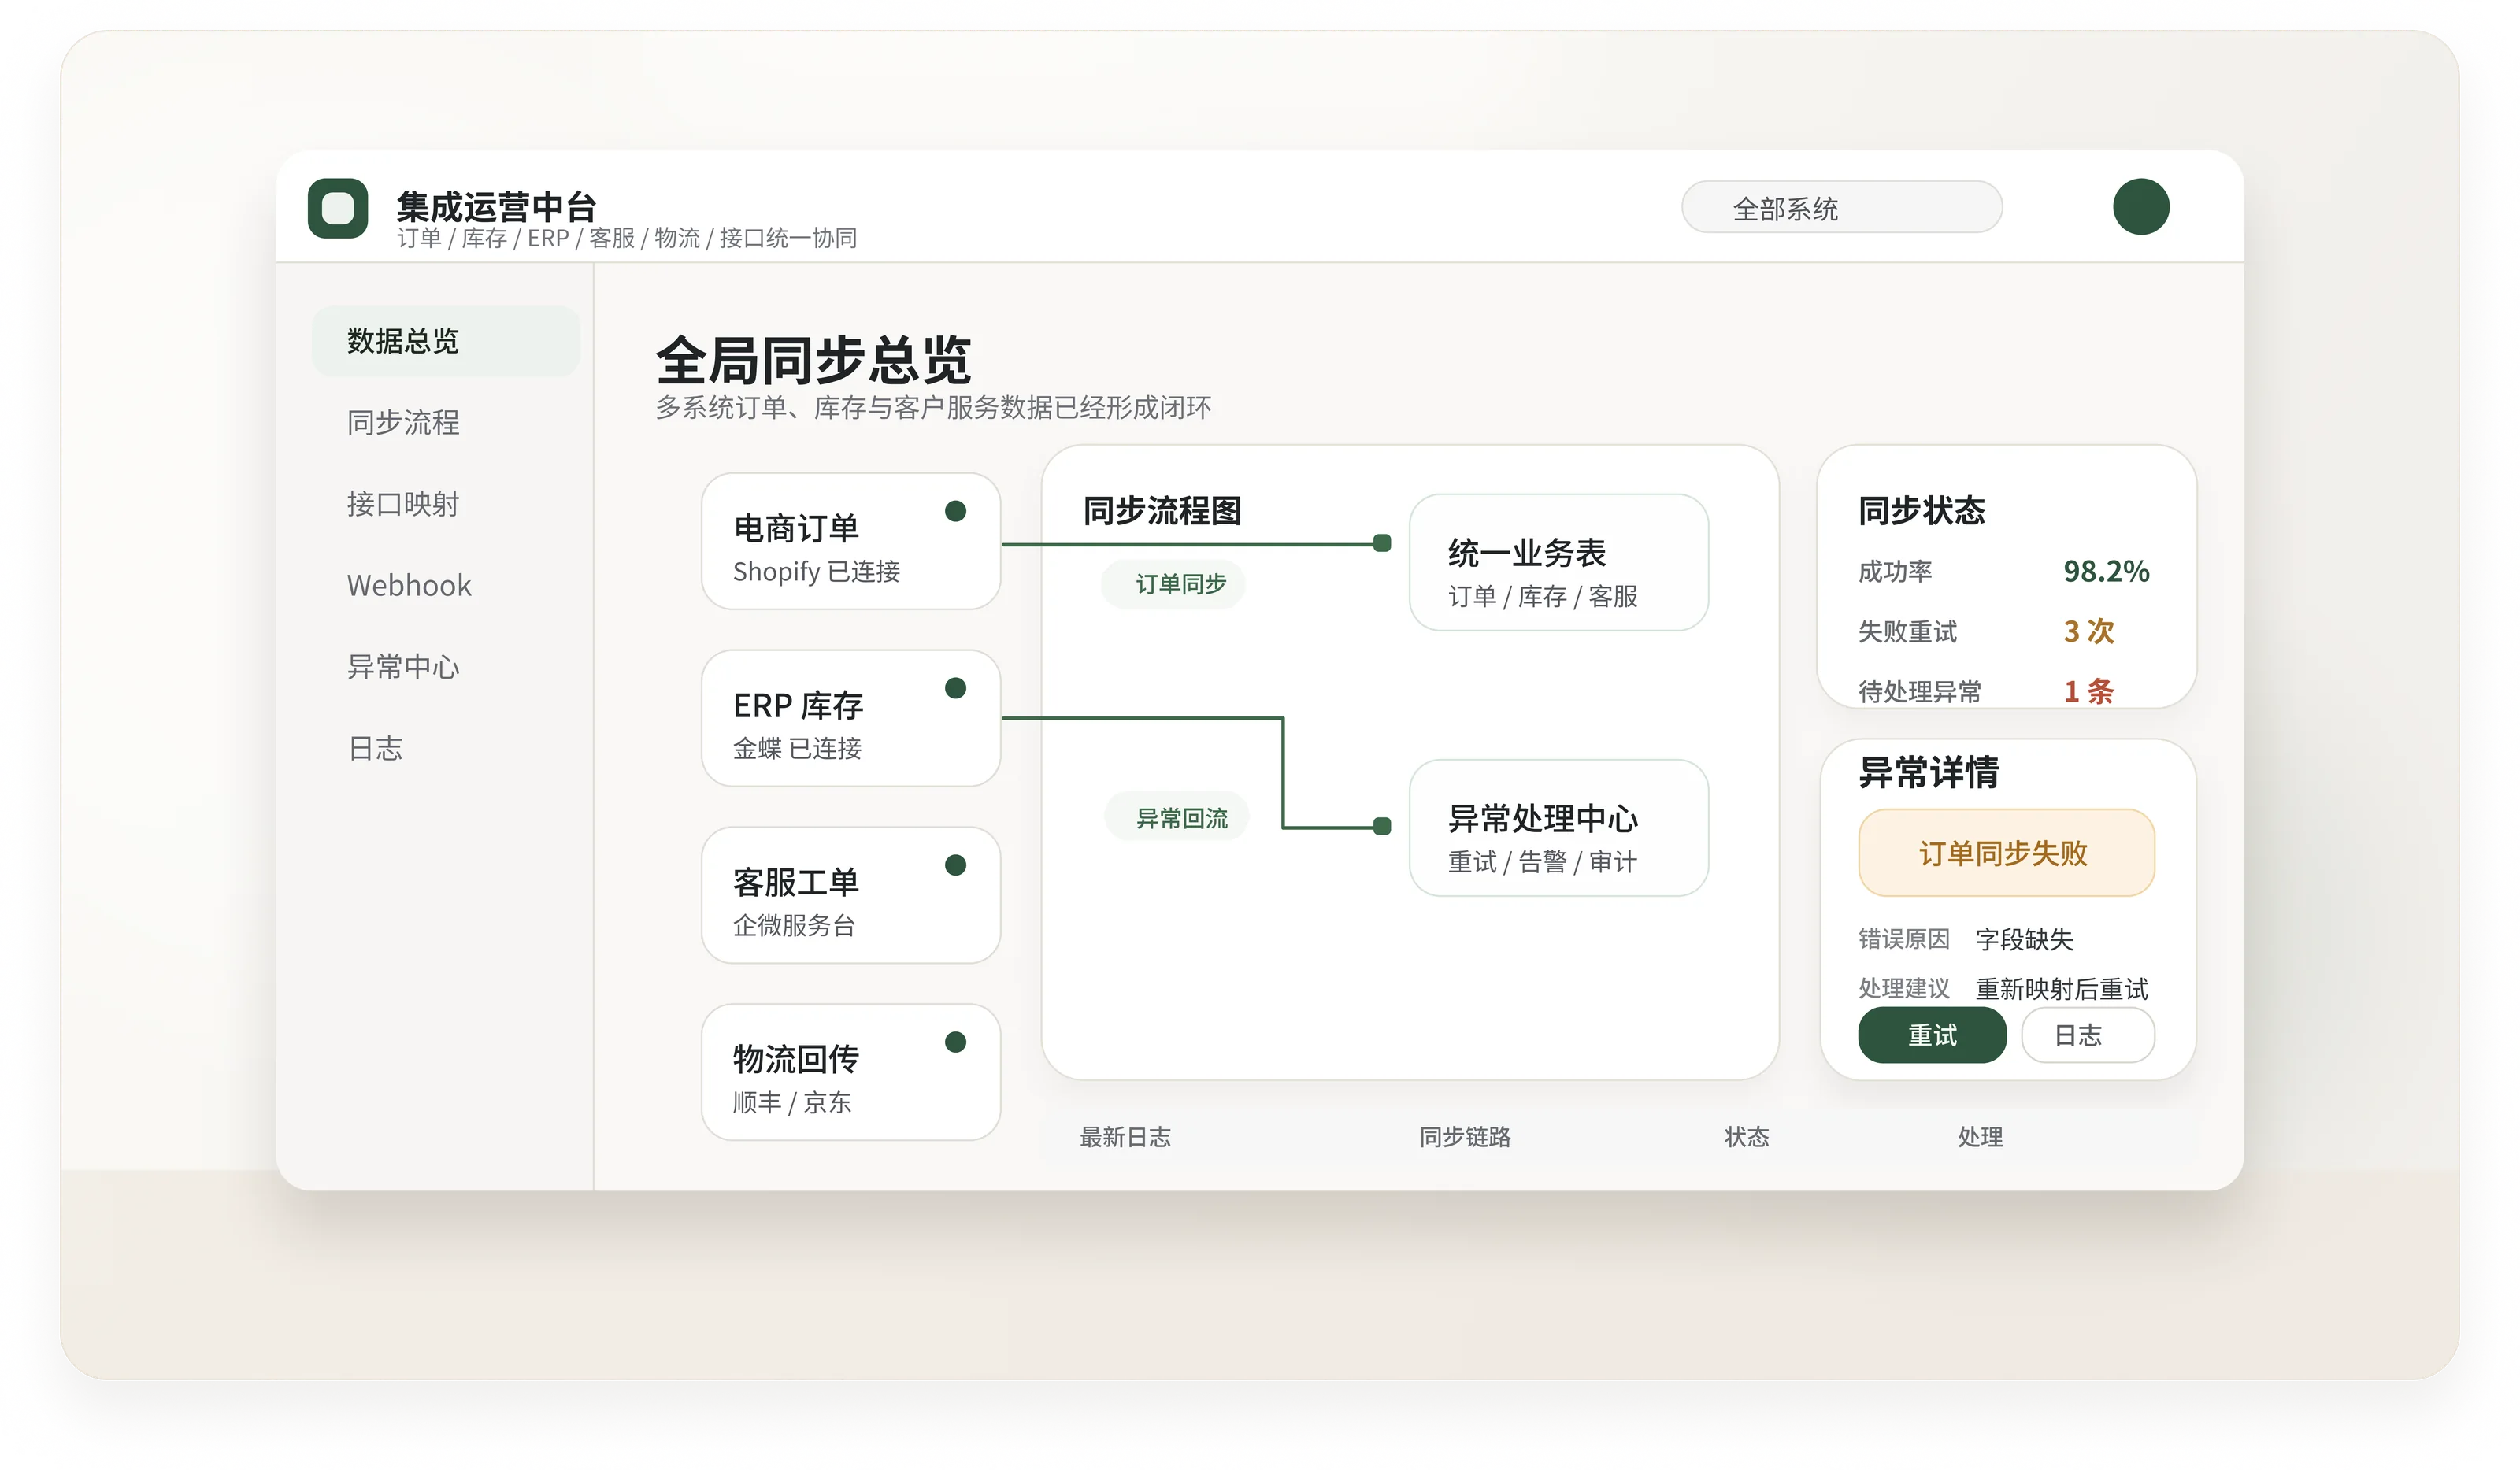This screenshot has height=1470, width=2520.
Task: Open the 全部系统 system filter
Action: pos(1840,207)
